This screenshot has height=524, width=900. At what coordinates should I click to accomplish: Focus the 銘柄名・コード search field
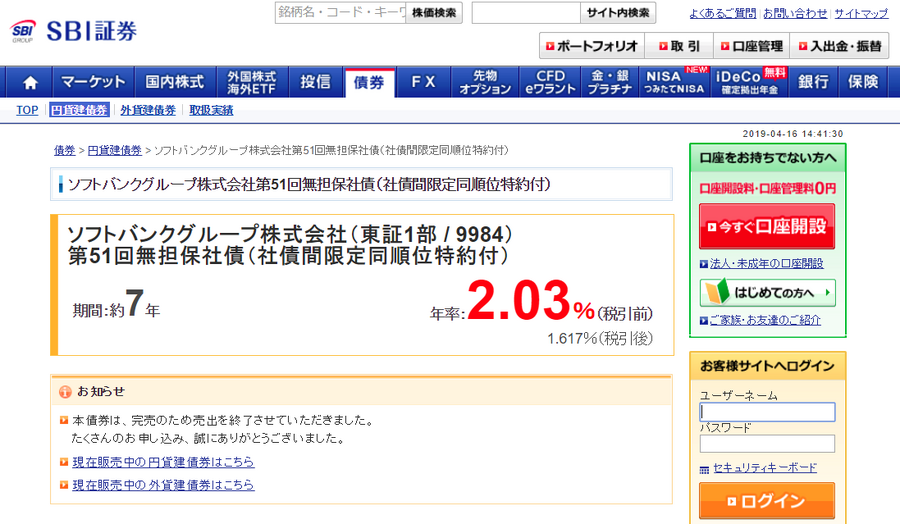(340, 13)
